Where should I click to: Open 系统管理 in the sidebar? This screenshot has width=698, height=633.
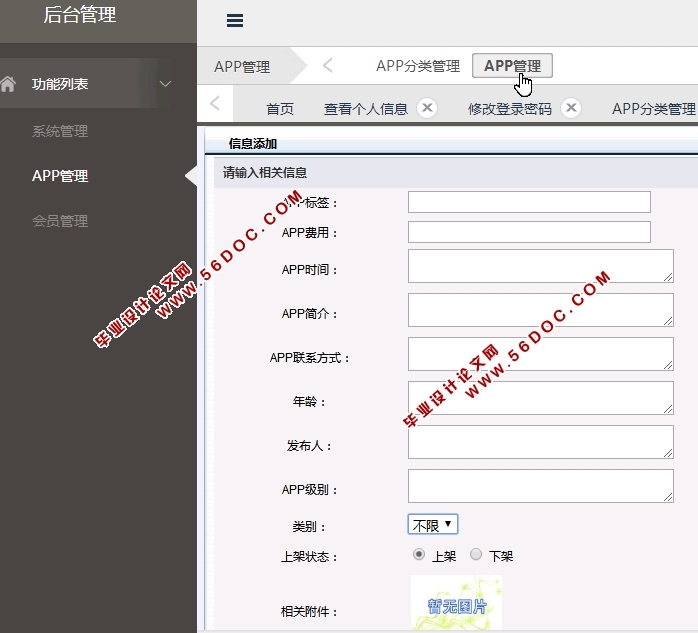[60, 131]
